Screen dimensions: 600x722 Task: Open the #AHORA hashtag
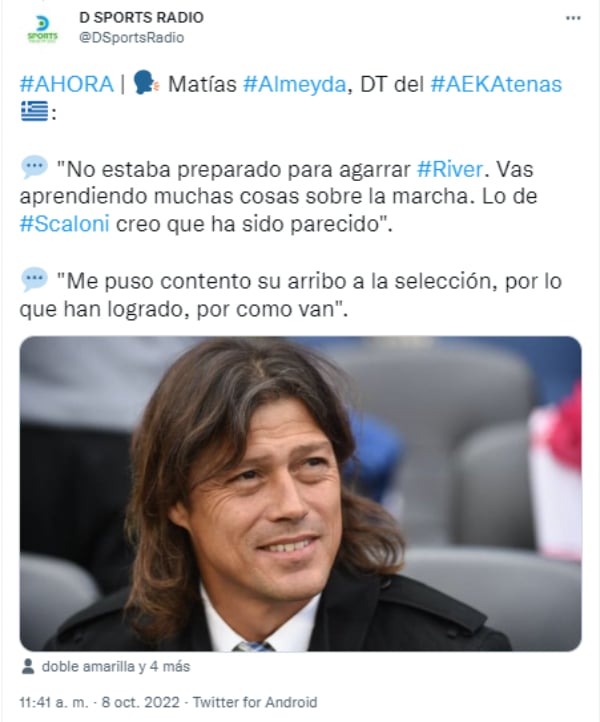66,84
